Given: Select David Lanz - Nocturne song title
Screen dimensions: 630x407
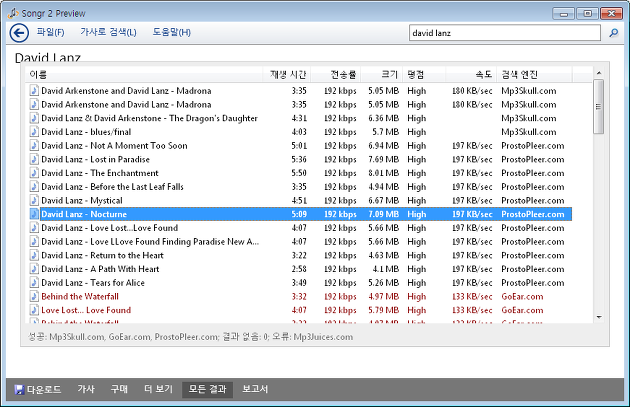Looking at the screenshot, I should coord(84,214).
